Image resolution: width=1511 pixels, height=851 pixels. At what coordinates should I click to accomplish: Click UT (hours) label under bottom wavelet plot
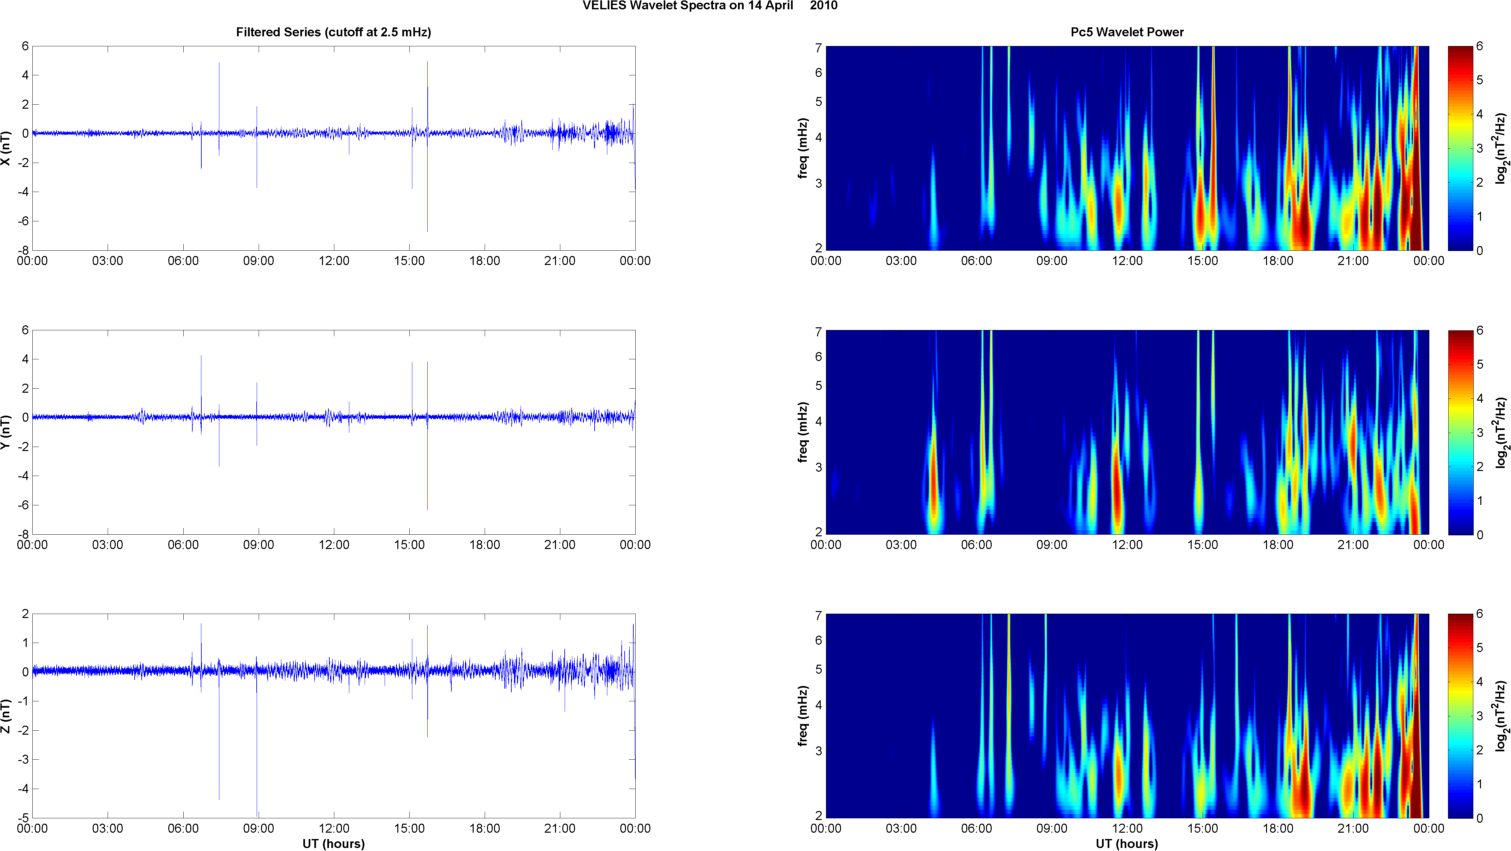[x=1127, y=844]
